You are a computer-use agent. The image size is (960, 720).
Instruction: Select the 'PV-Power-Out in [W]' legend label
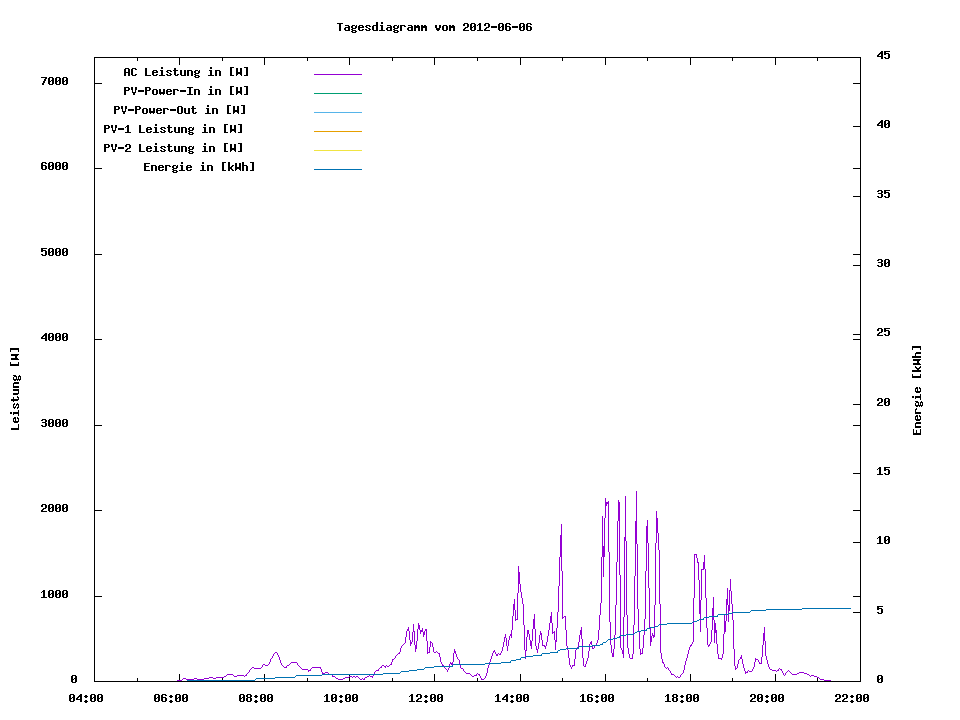click(180, 110)
